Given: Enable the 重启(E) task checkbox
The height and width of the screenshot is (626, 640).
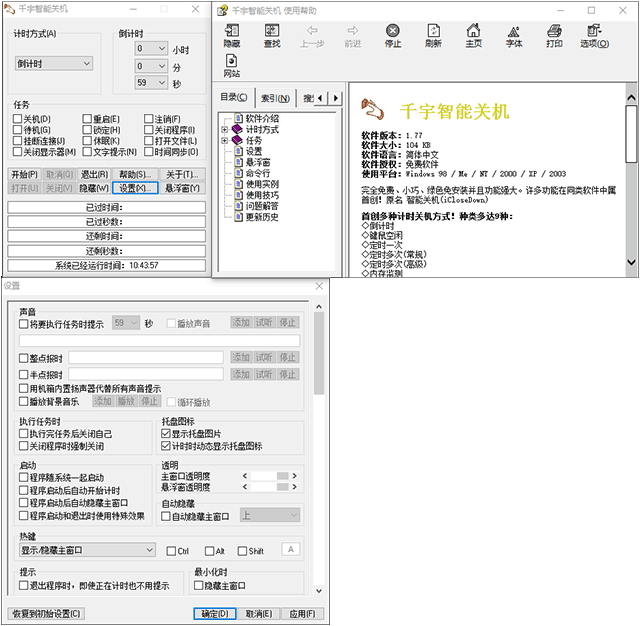Looking at the screenshot, I should tap(87, 119).
